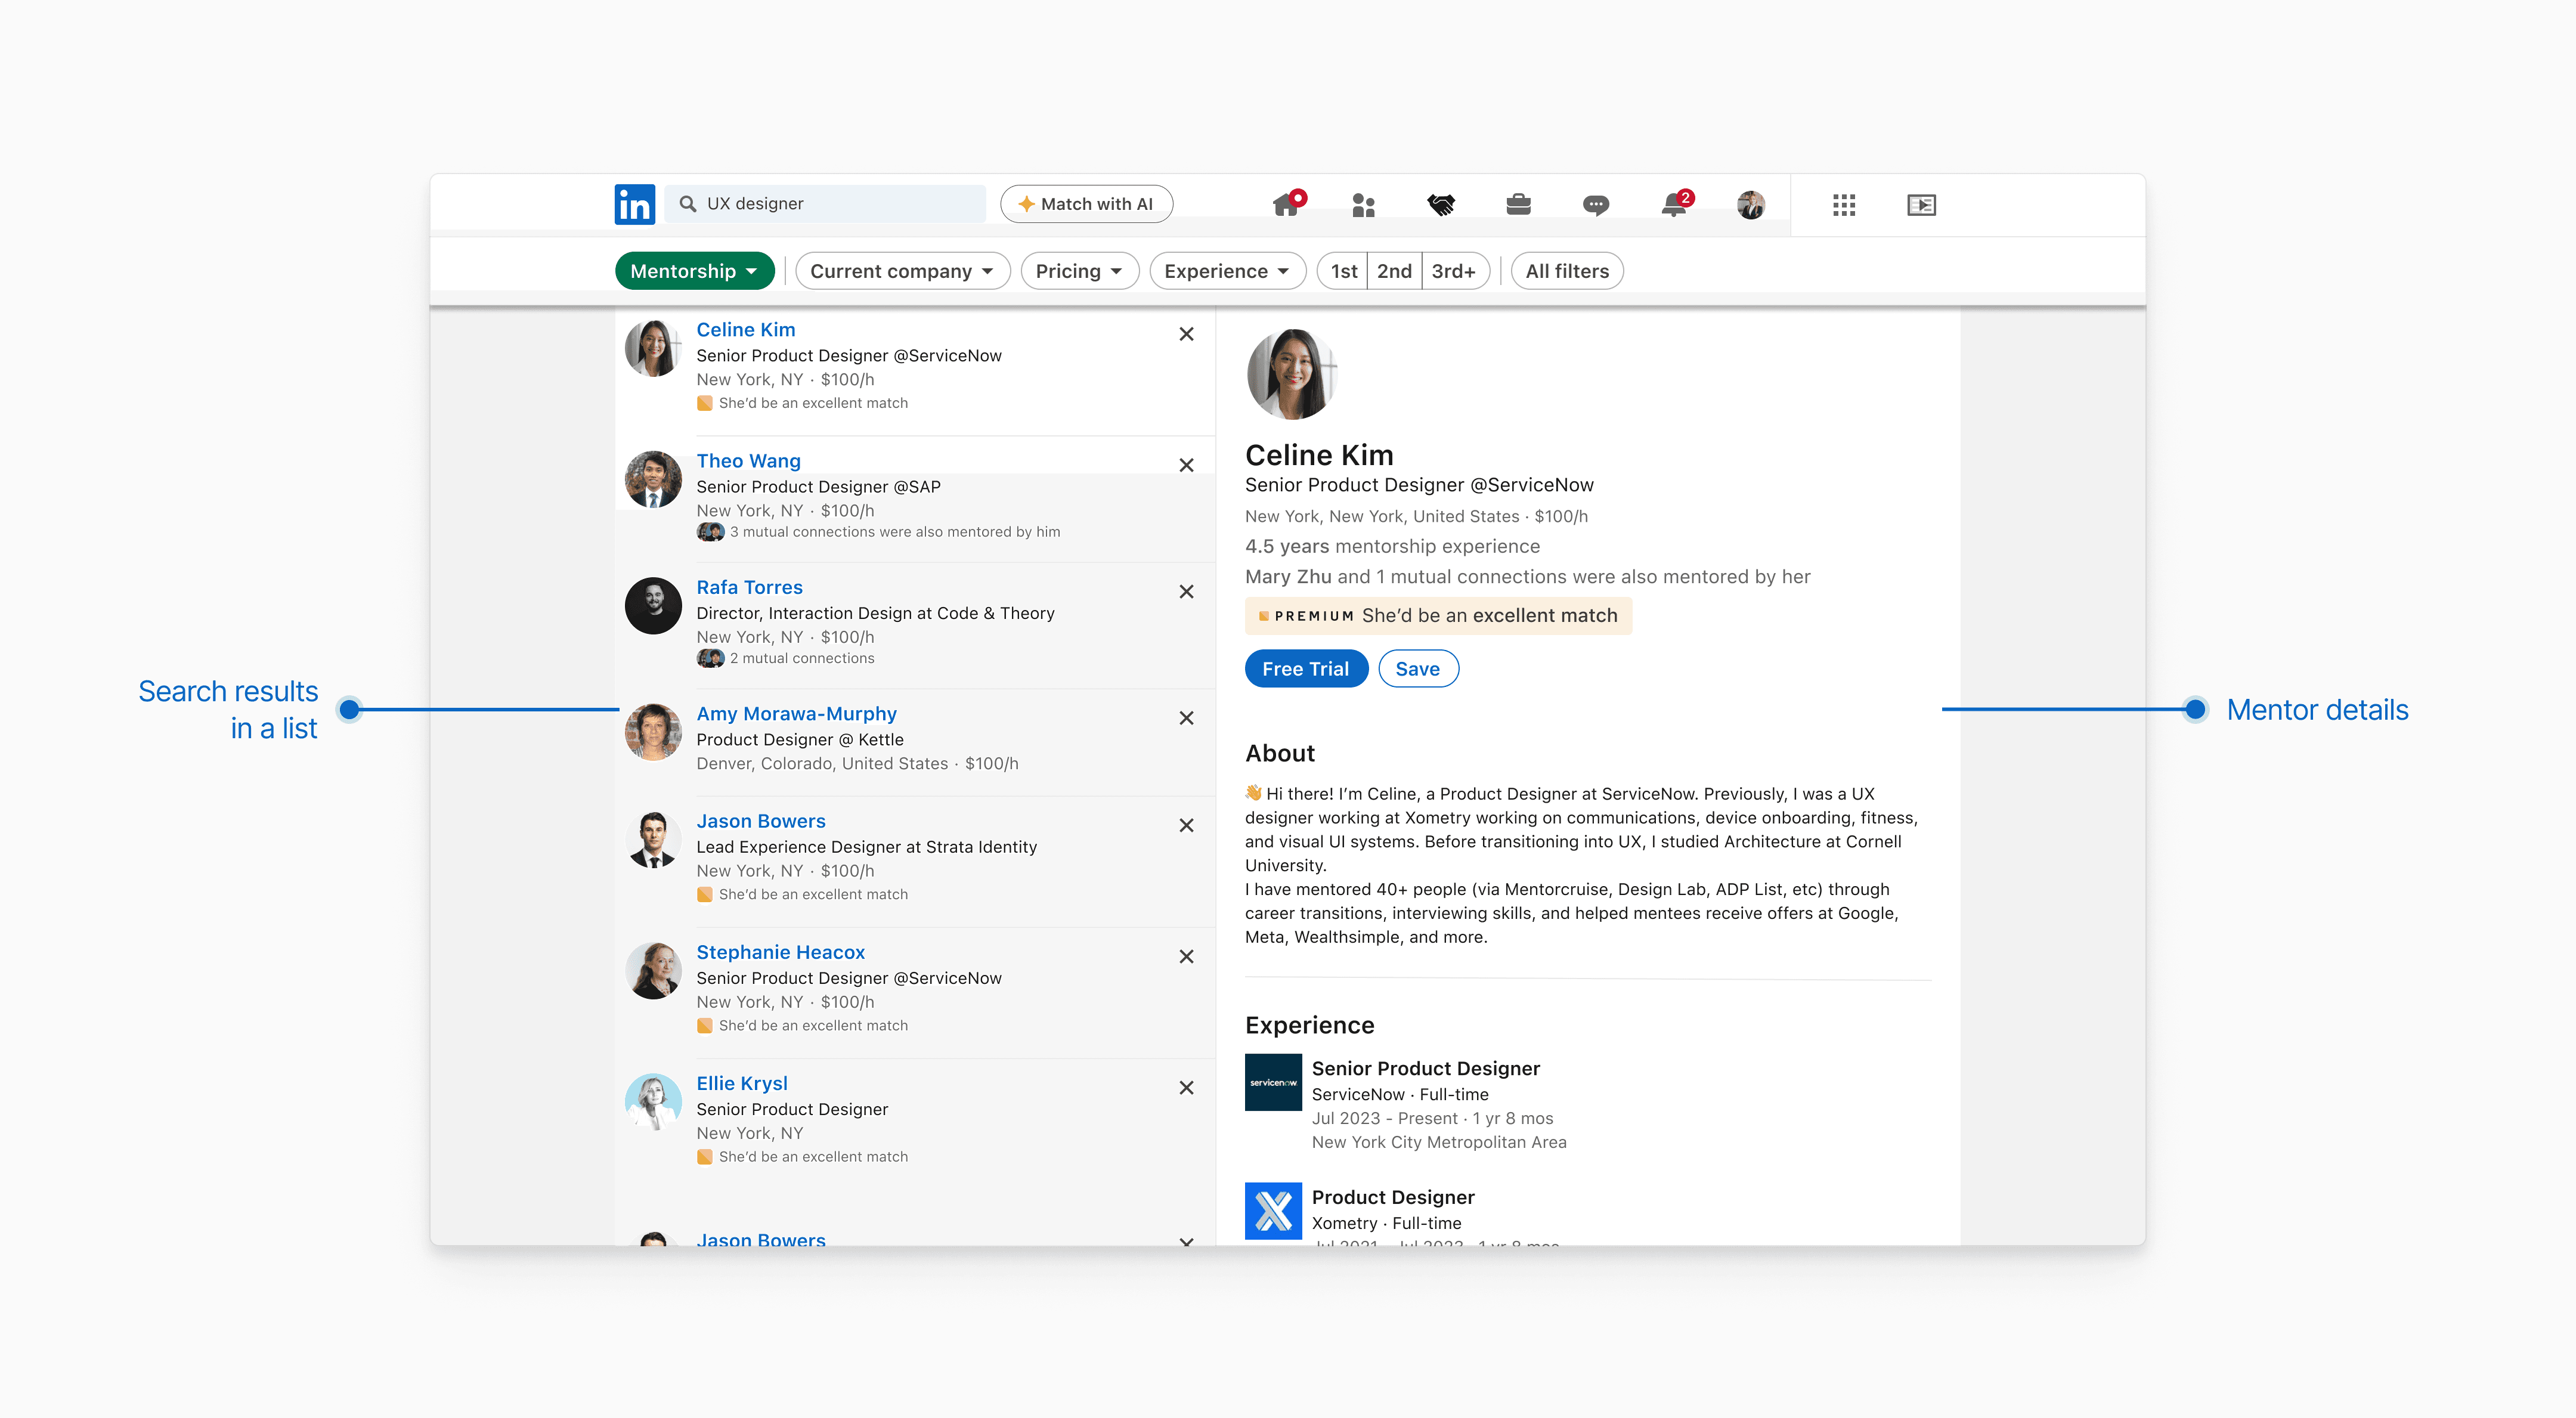Open the Home feed icon
The width and height of the screenshot is (2576, 1418).
click(1286, 204)
